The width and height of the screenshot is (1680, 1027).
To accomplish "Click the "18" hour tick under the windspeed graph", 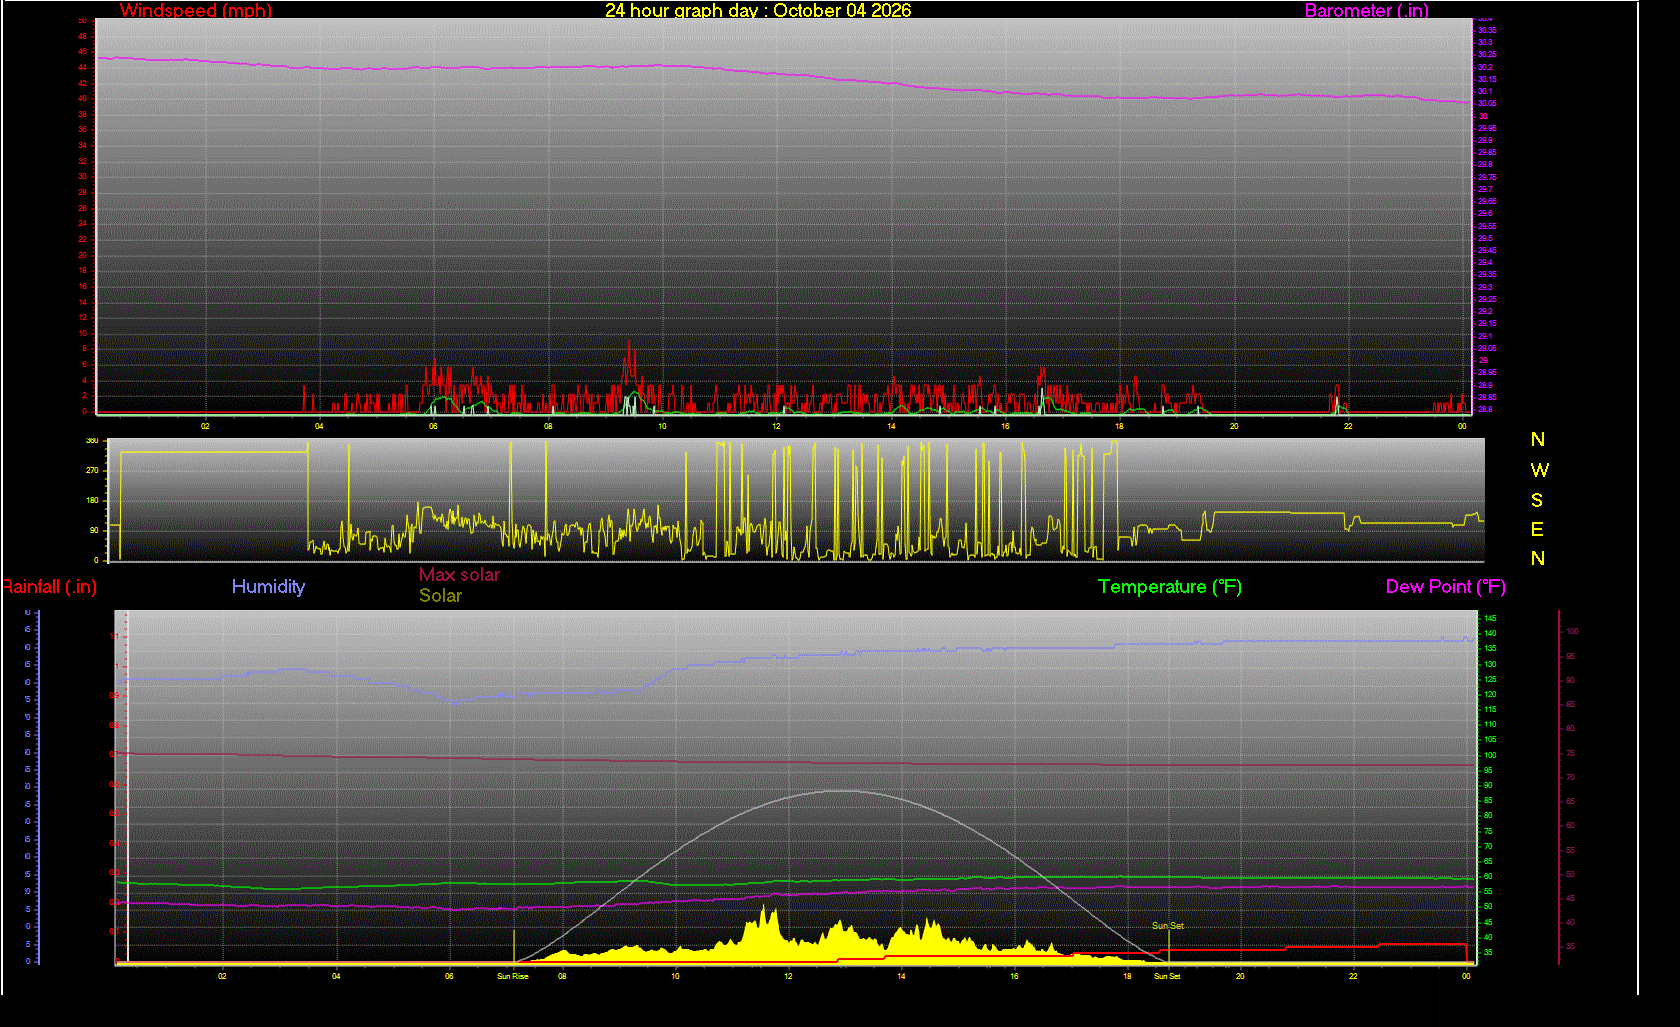I will tap(1119, 426).
